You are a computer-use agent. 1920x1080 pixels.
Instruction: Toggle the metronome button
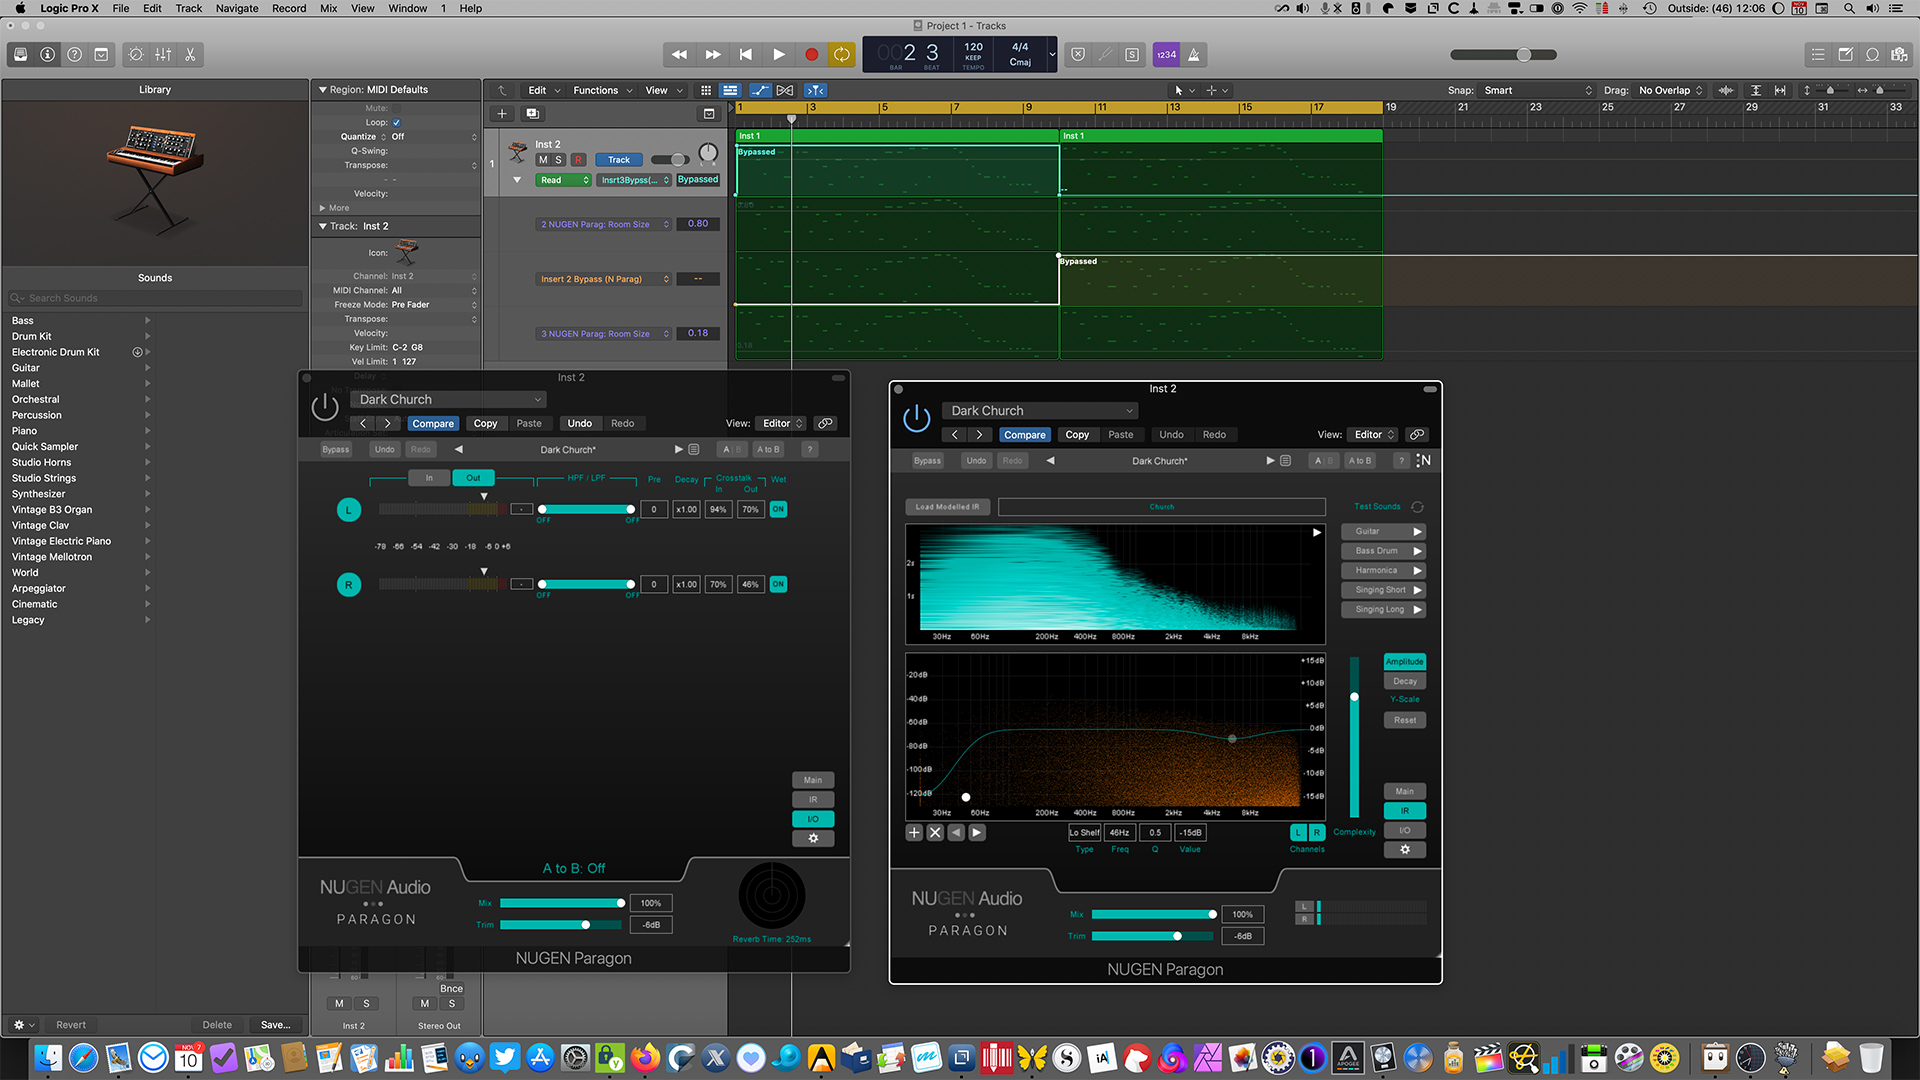(x=1194, y=55)
